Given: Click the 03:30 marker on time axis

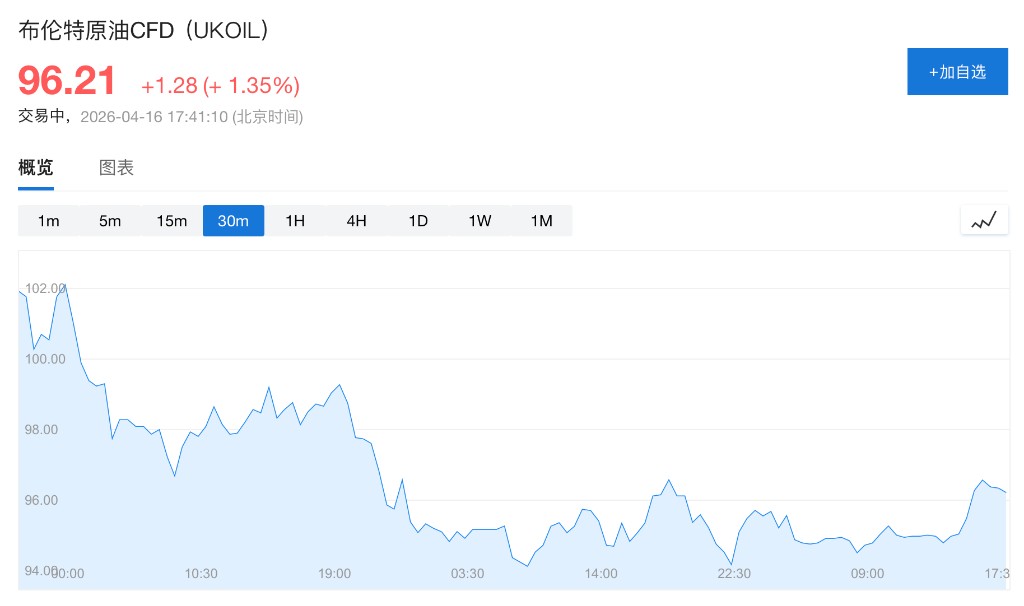Looking at the screenshot, I should (x=468, y=574).
